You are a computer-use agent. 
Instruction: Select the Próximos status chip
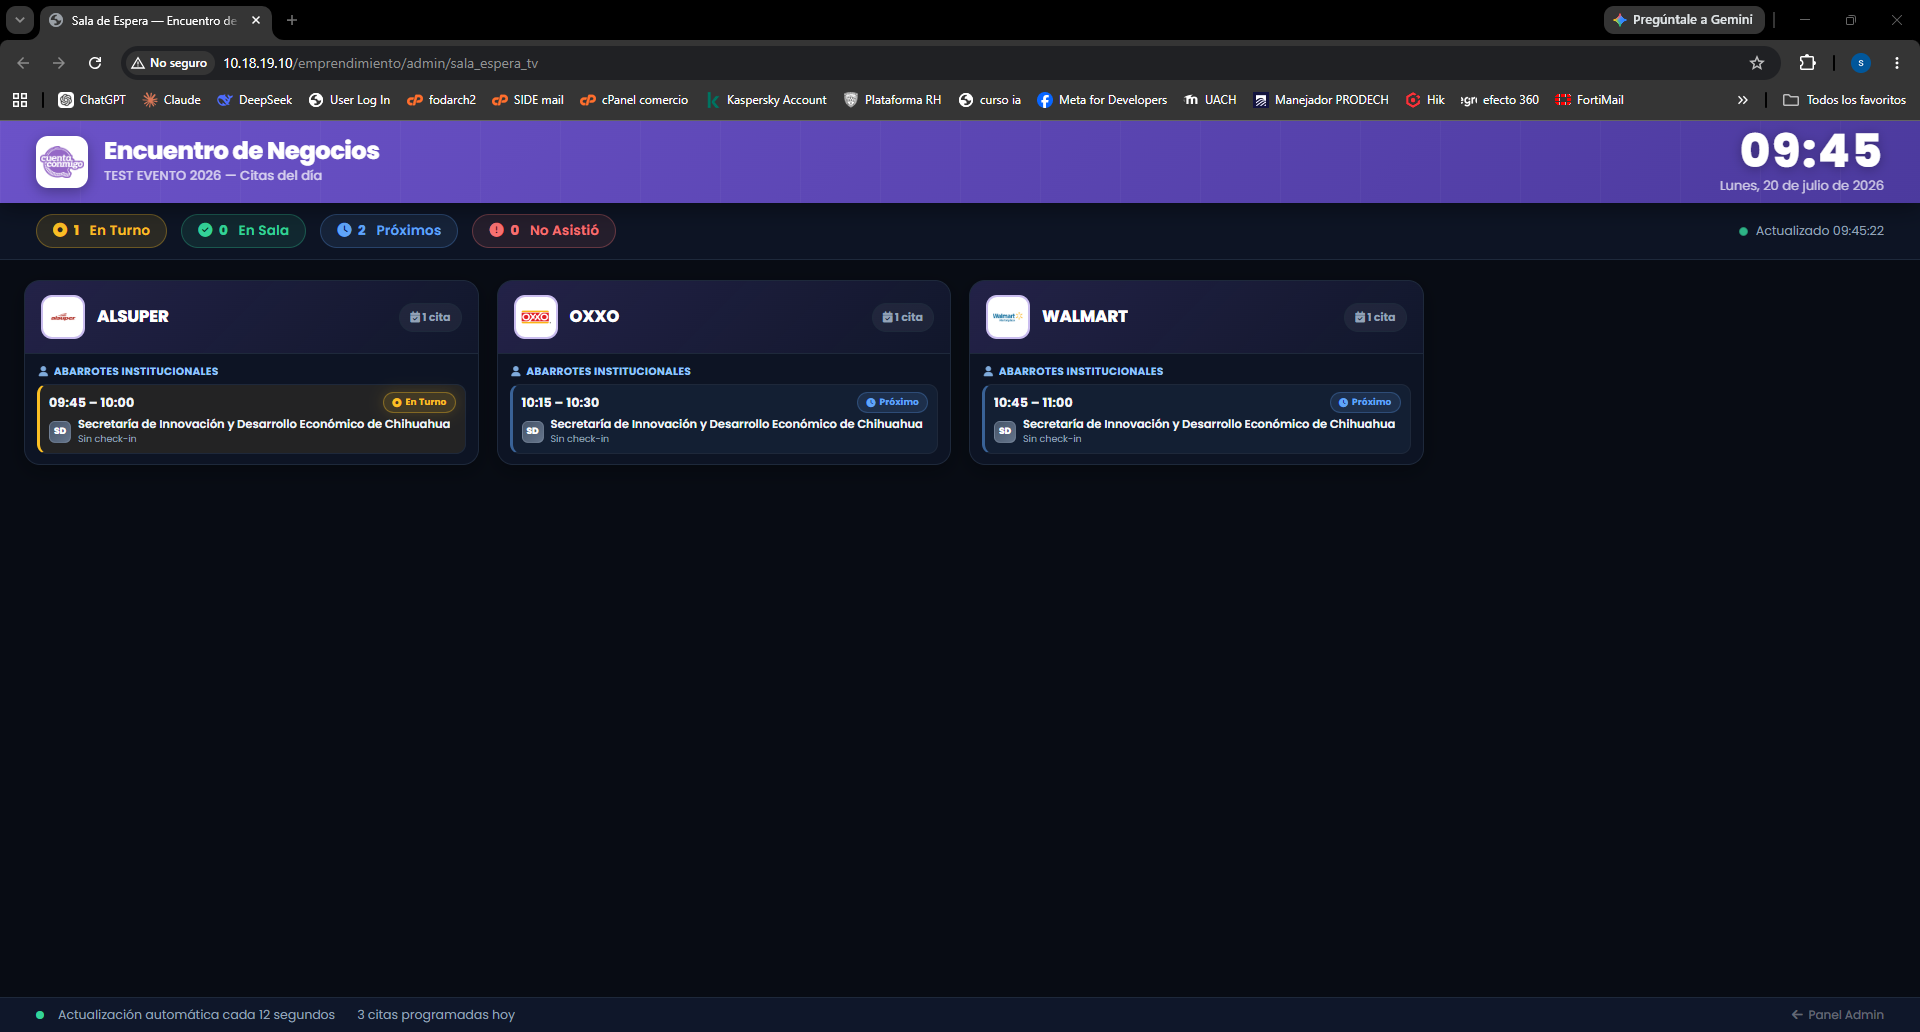pos(389,231)
